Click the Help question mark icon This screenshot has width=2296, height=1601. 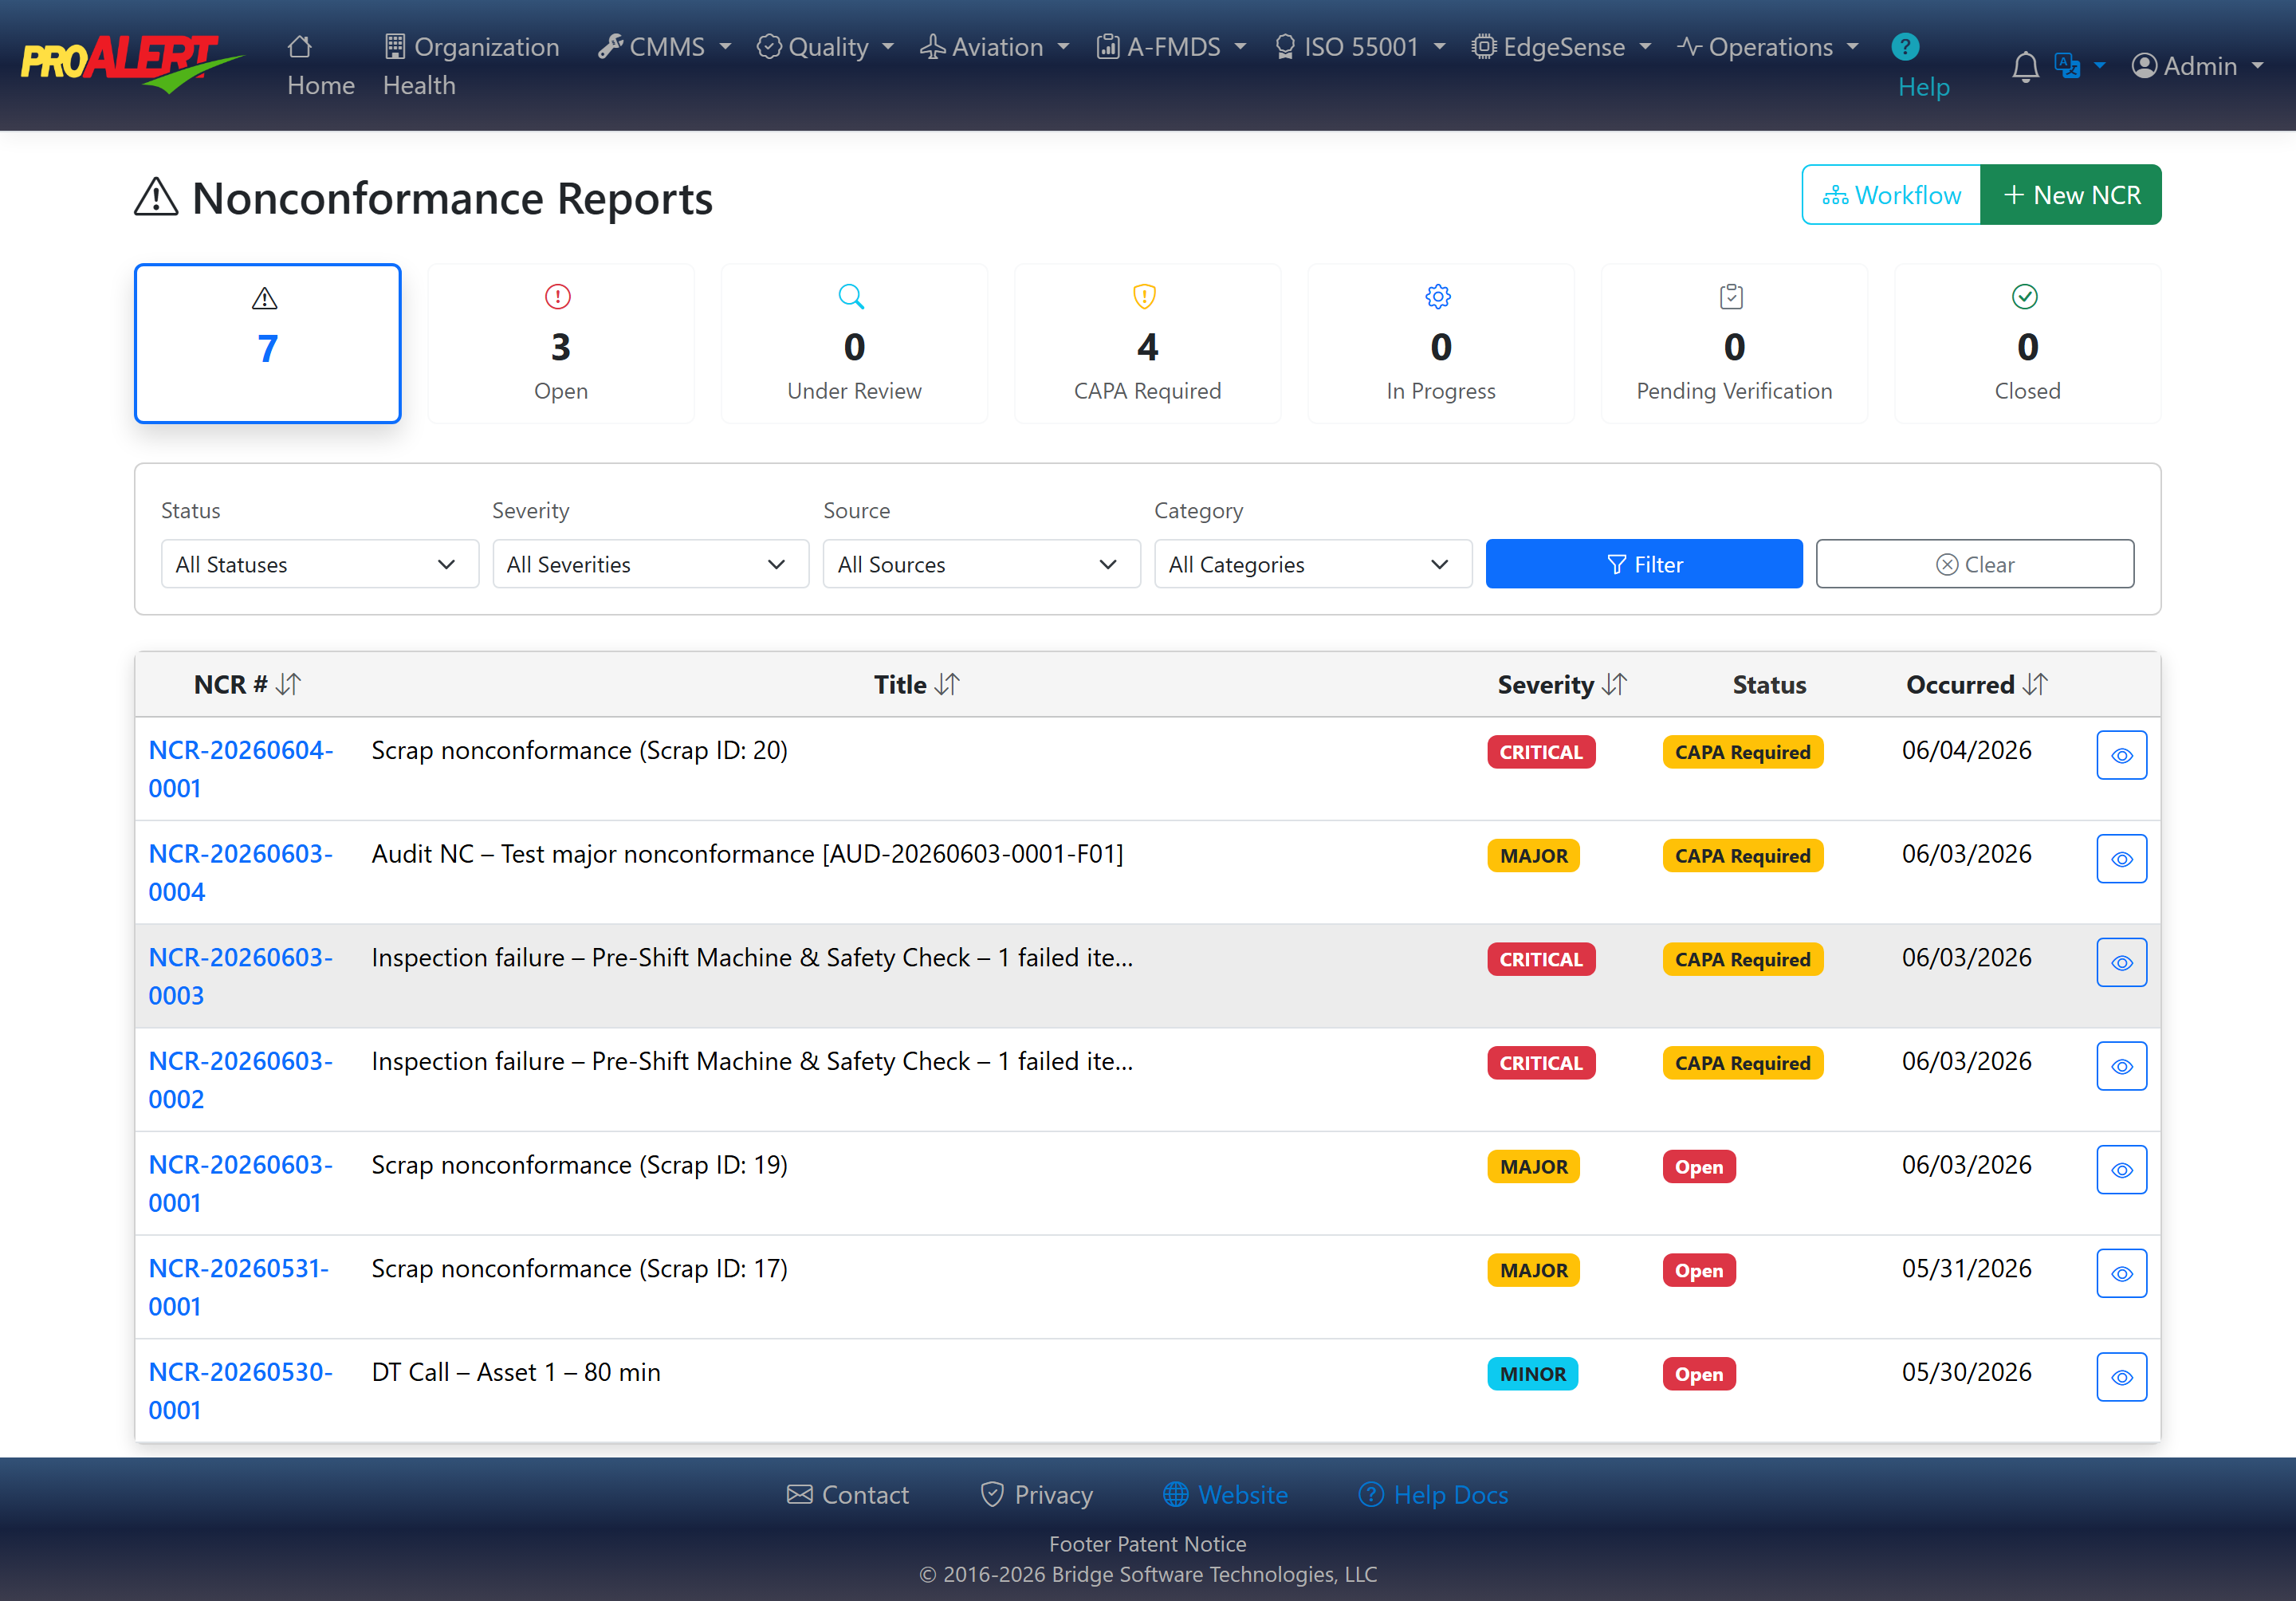coord(1905,46)
